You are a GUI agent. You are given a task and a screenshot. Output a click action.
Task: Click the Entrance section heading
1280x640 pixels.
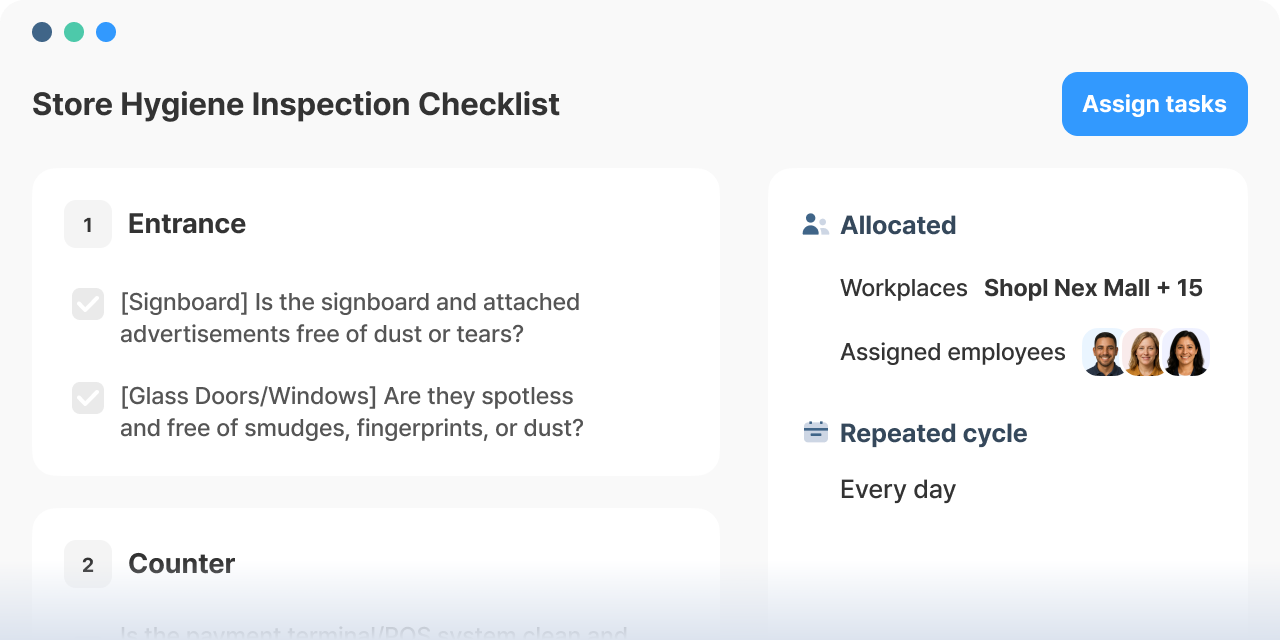[187, 224]
